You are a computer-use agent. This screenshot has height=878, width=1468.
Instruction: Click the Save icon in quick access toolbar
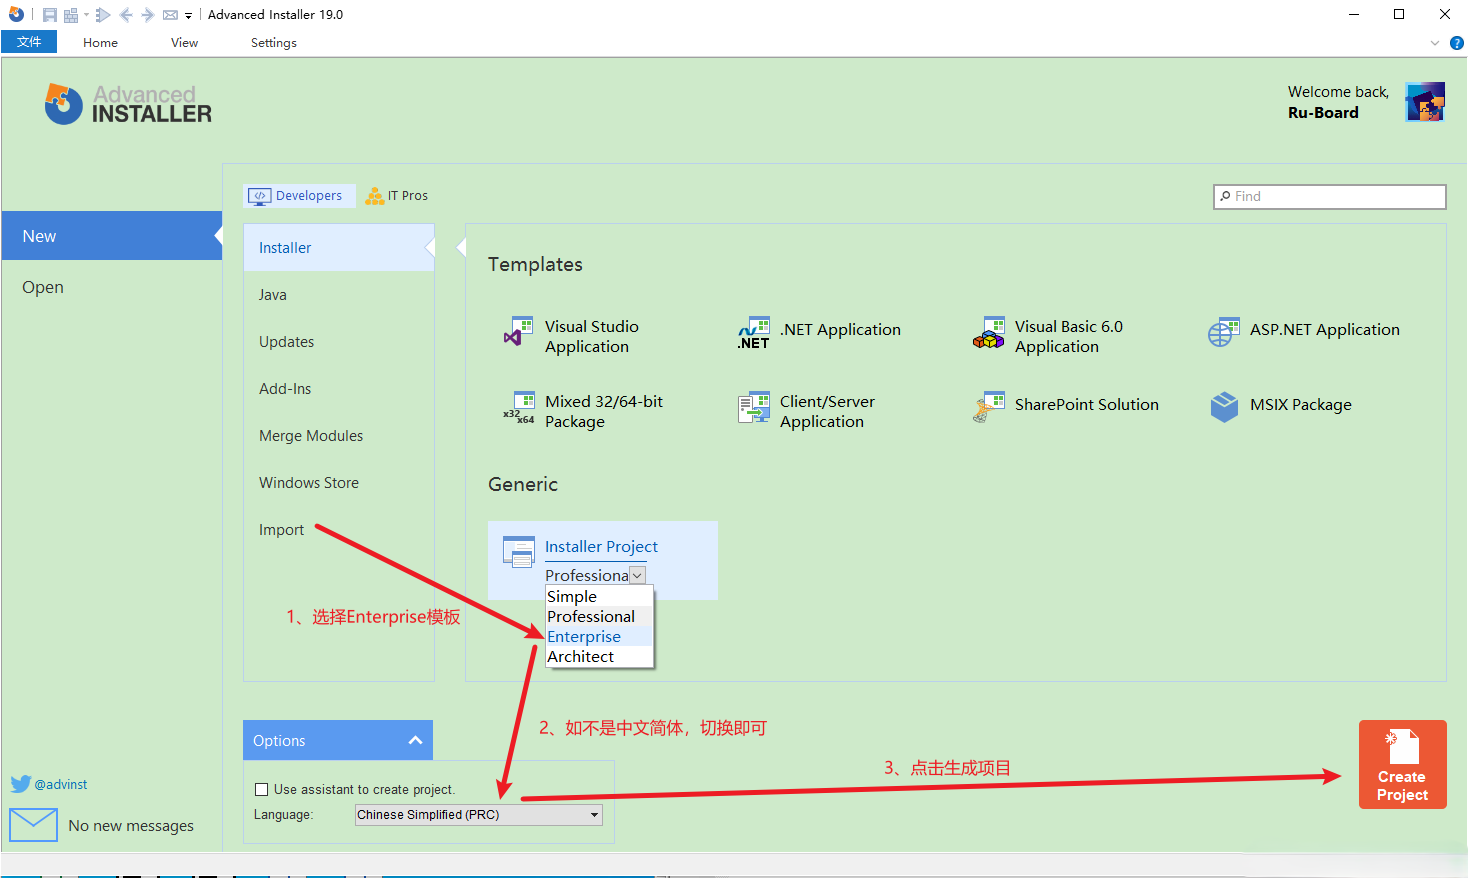49,15
